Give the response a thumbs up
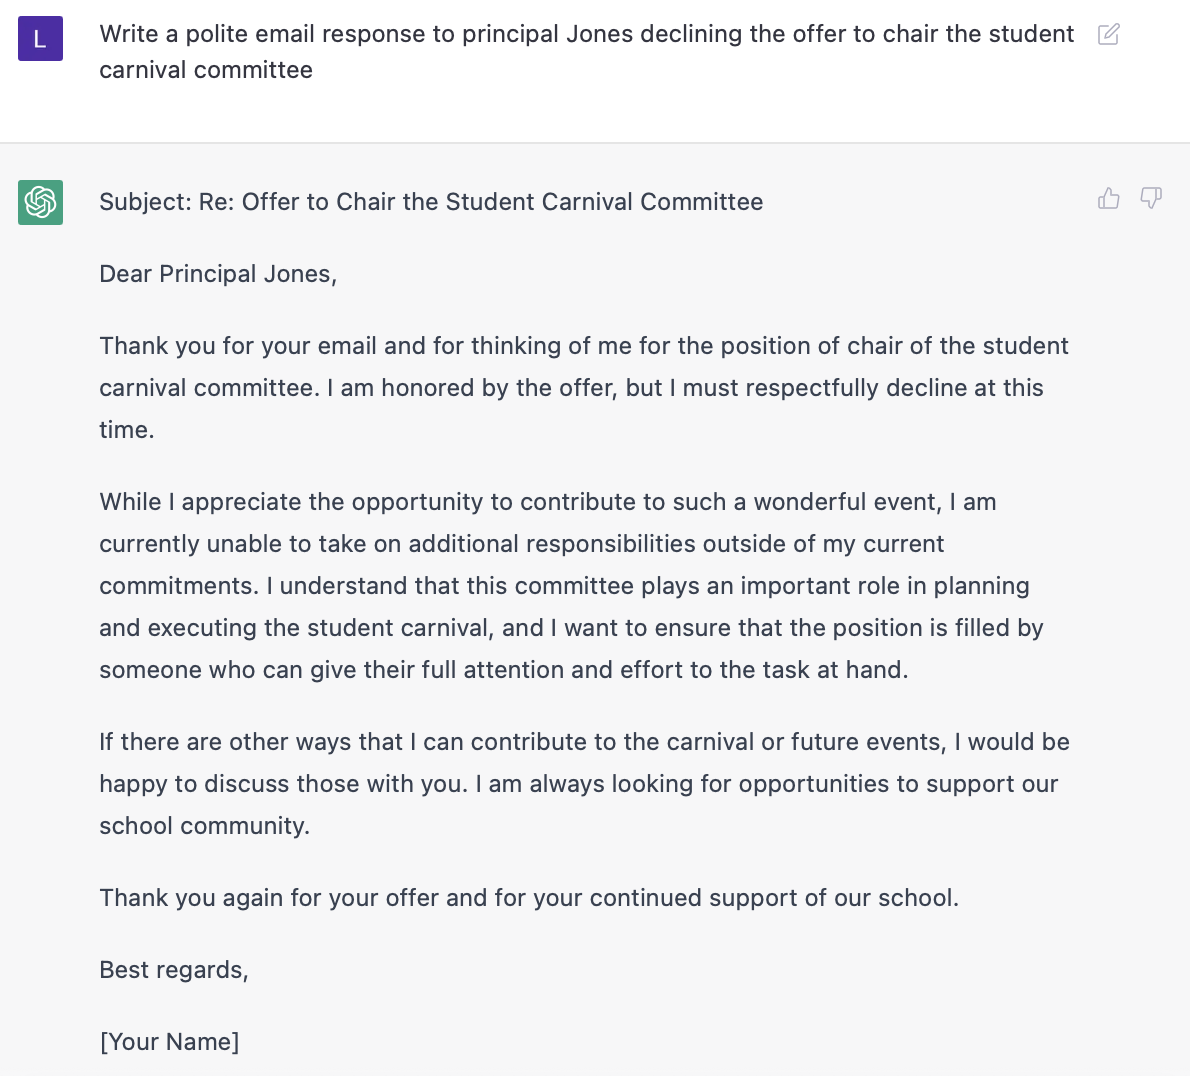Screen dimensions: 1190x1076 click(x=1108, y=198)
